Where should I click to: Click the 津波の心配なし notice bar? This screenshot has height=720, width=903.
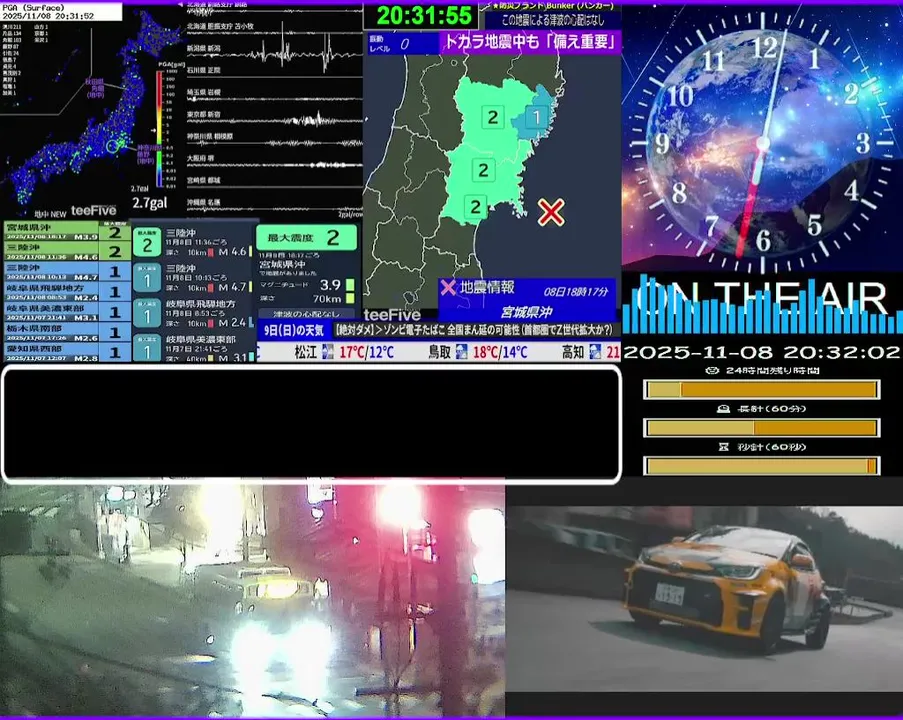(x=306, y=314)
